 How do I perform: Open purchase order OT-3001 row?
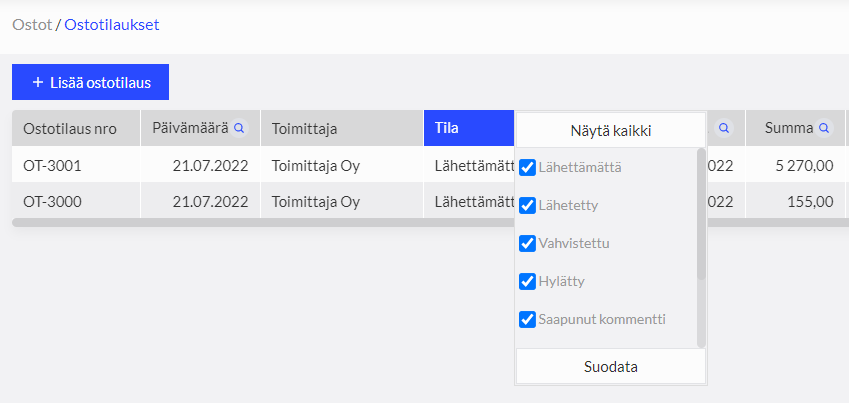[x=53, y=165]
